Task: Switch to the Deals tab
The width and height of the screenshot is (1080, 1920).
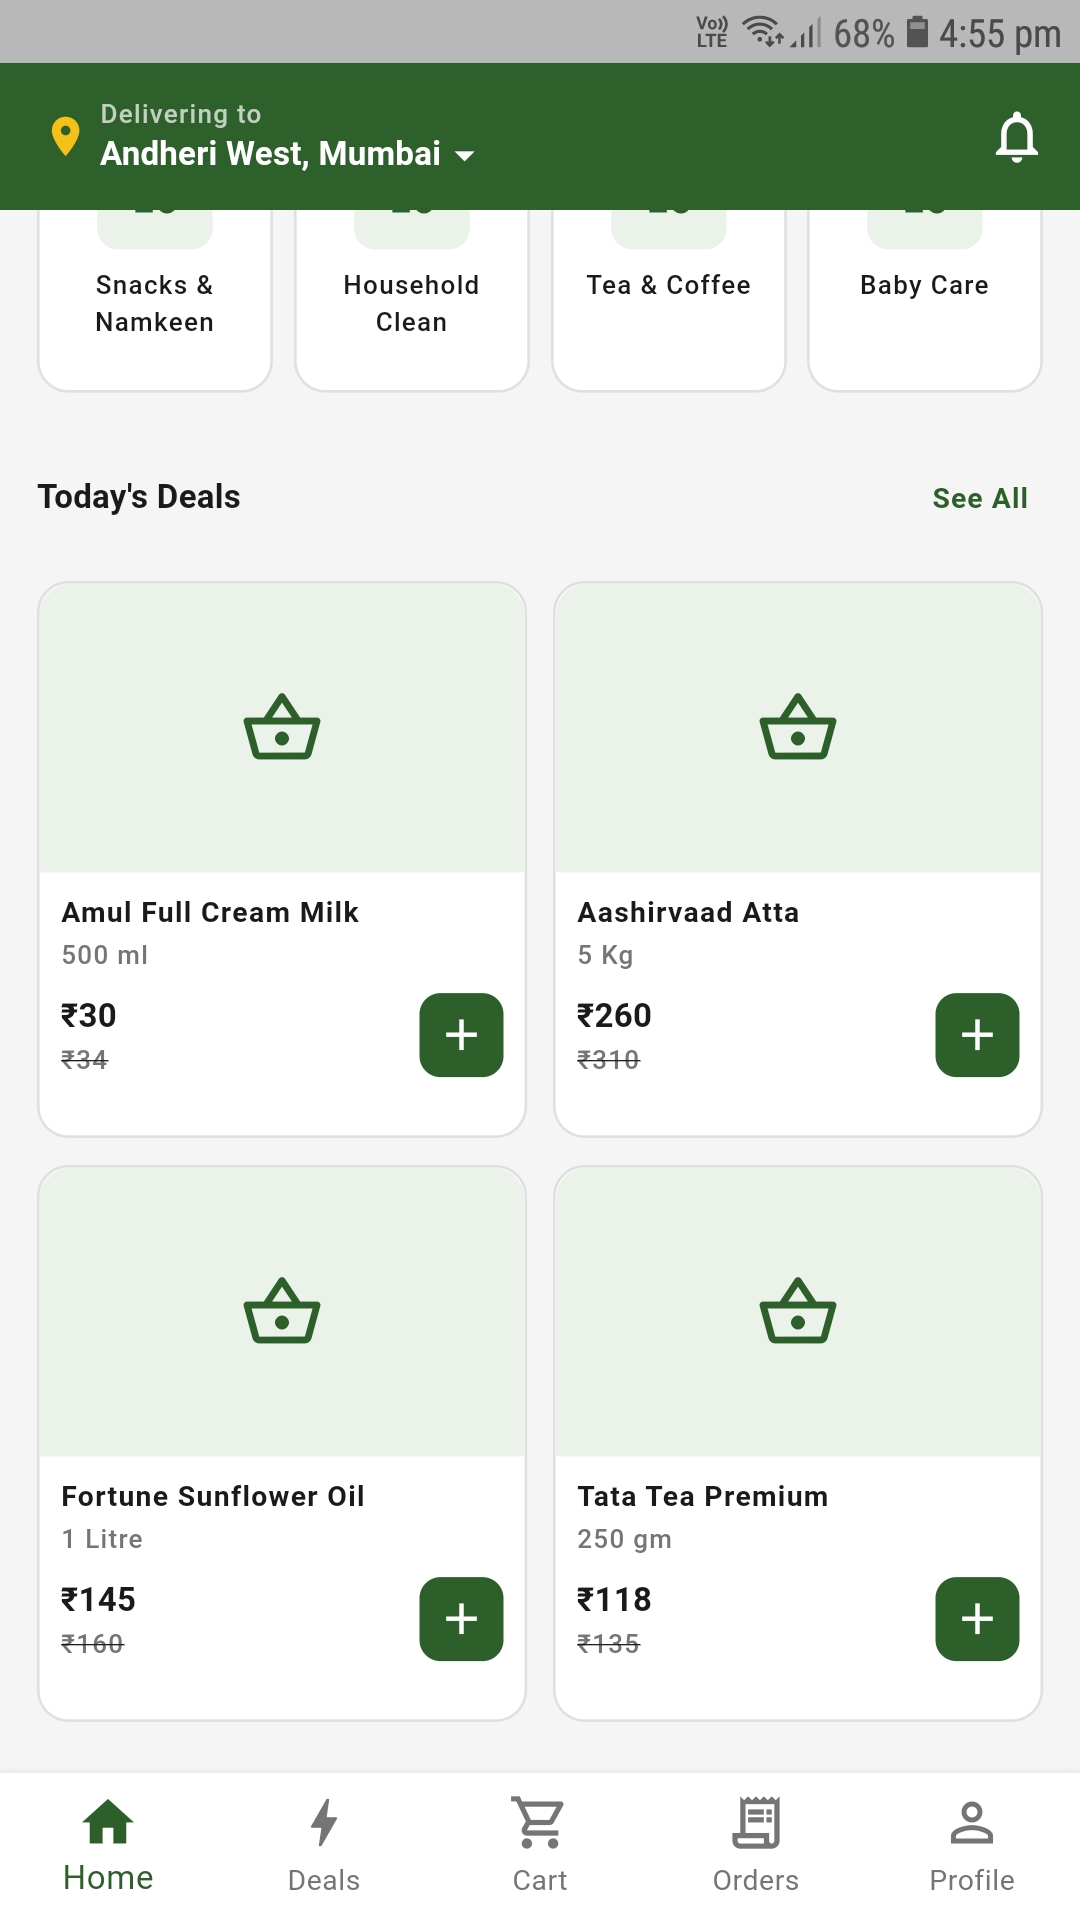Action: click(324, 1847)
